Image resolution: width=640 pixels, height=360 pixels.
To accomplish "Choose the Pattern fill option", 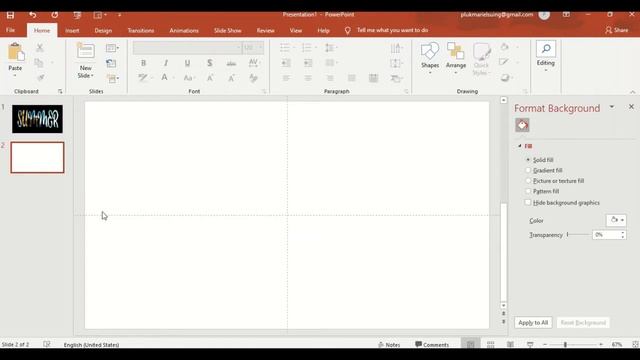I will [x=528, y=191].
